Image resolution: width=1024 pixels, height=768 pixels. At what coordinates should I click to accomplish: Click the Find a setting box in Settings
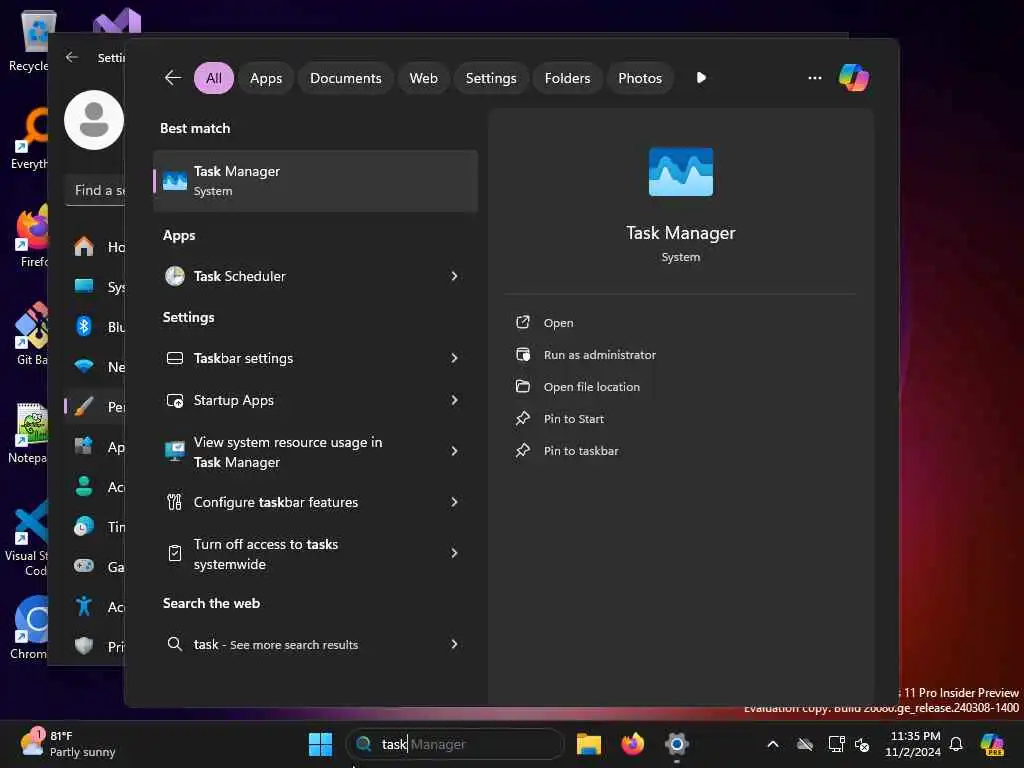click(x=95, y=190)
